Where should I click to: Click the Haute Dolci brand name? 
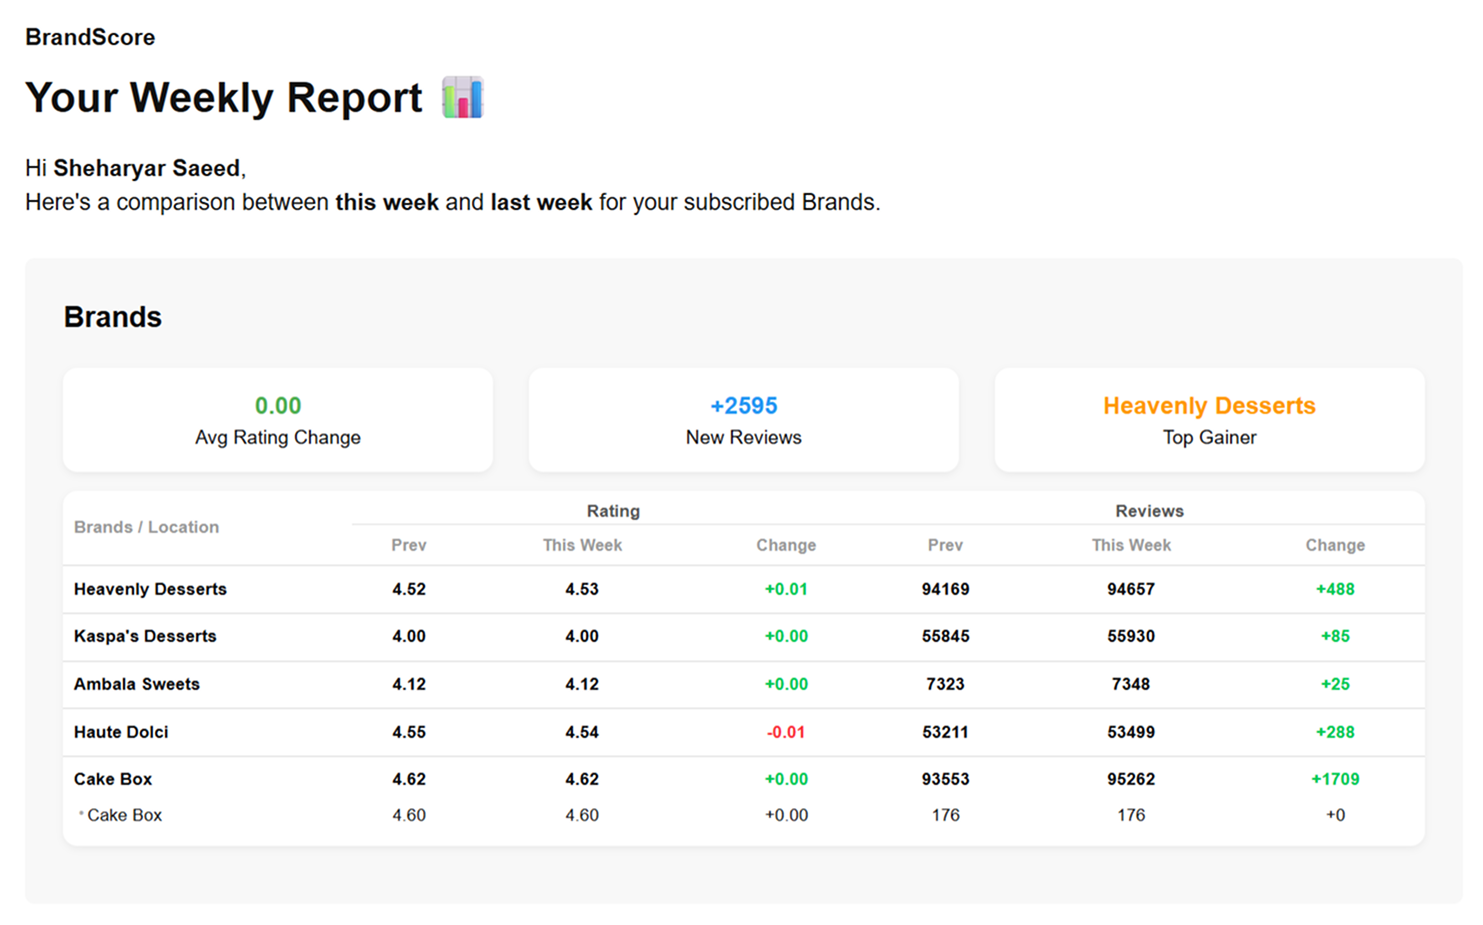(x=120, y=732)
